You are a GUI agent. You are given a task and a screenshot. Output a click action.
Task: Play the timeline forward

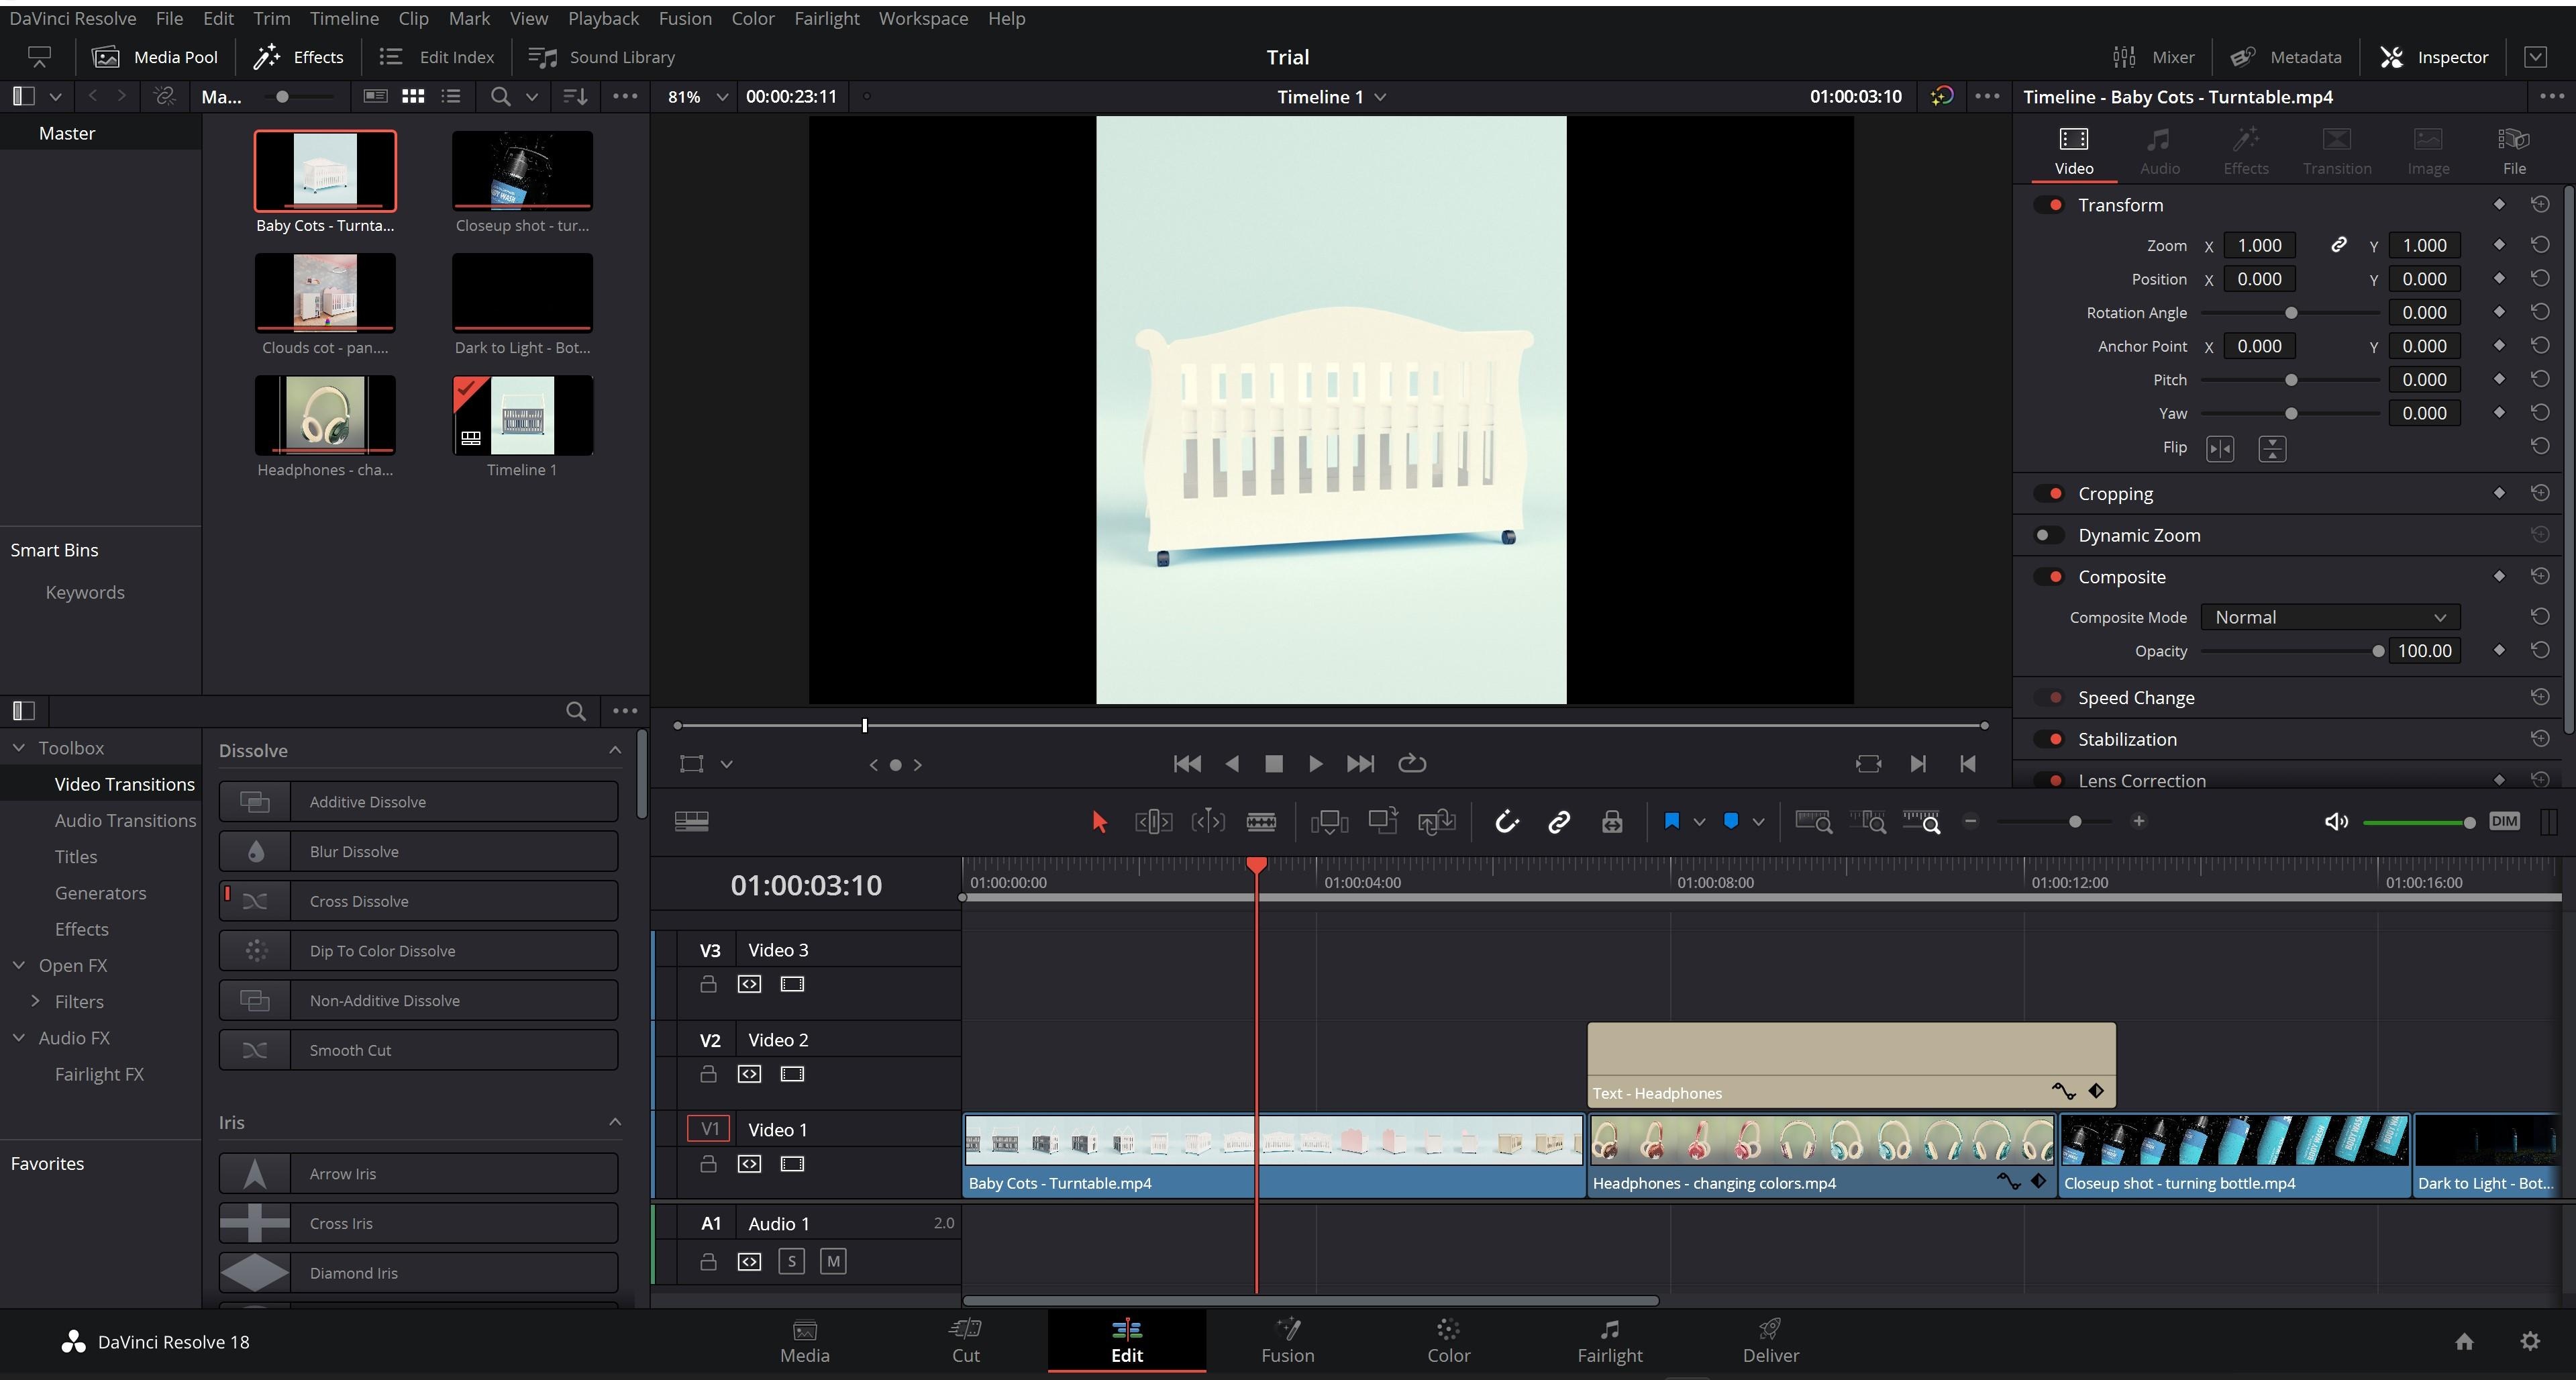click(1315, 764)
